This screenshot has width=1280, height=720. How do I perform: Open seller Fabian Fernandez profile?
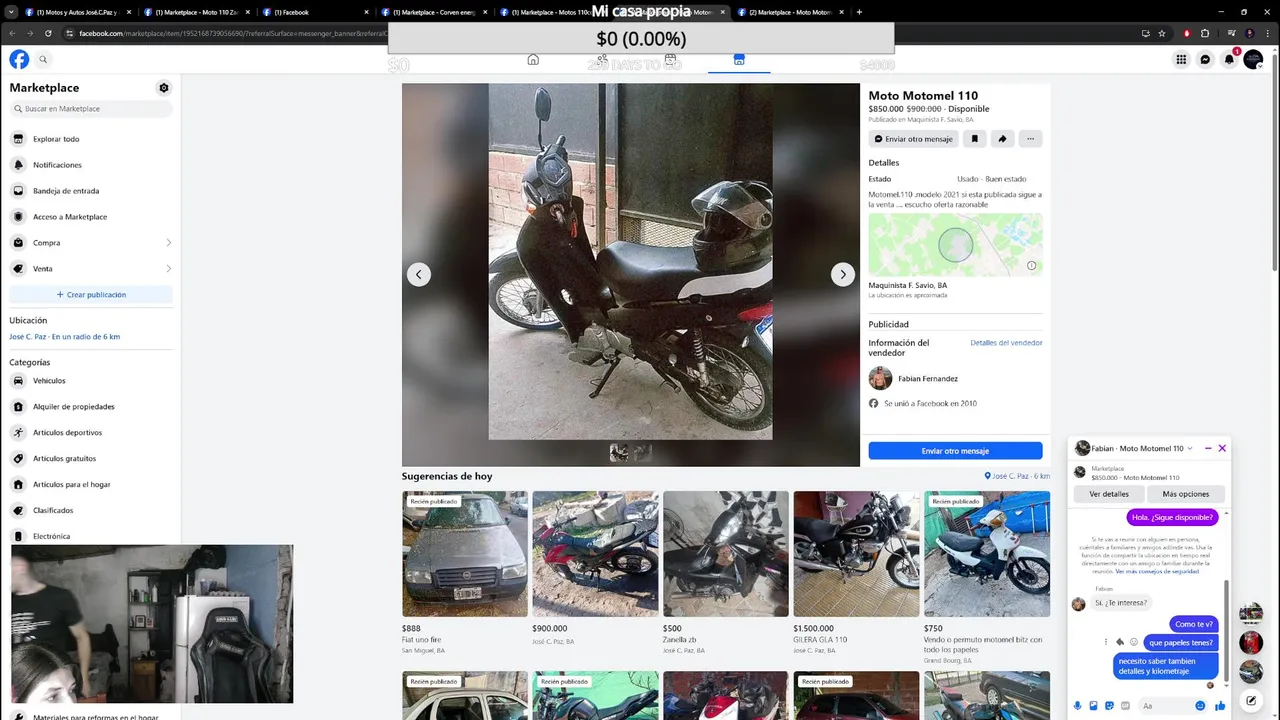[x=928, y=379]
